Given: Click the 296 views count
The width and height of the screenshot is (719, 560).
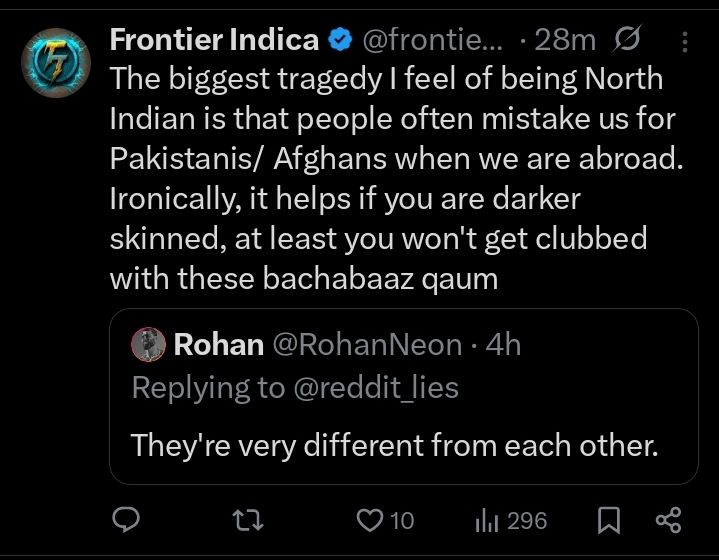Looking at the screenshot, I should (x=527, y=520).
